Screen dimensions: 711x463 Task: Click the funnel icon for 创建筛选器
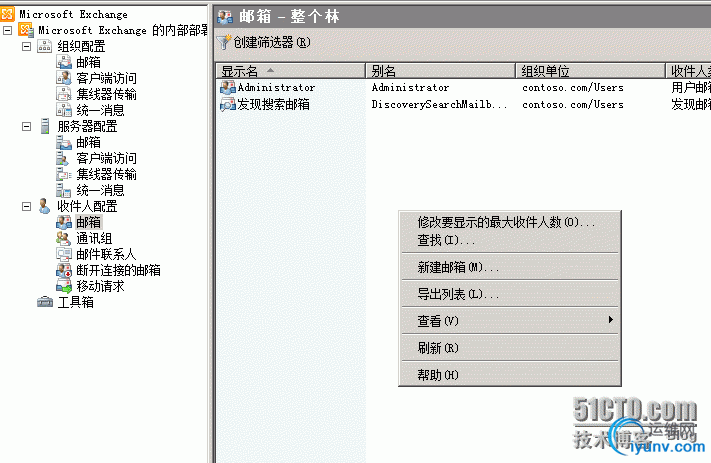(224, 42)
